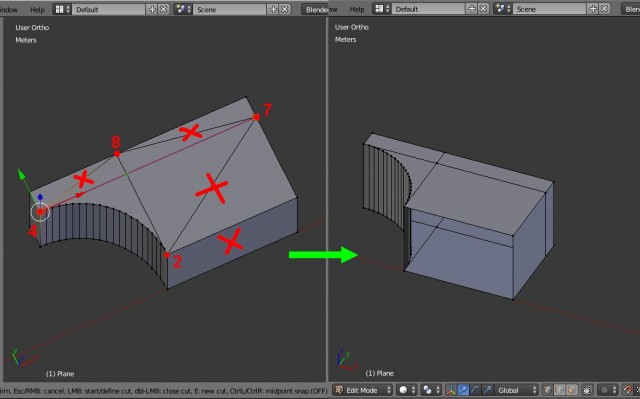
Task: Click scene browse icon in left window
Action: point(183,9)
